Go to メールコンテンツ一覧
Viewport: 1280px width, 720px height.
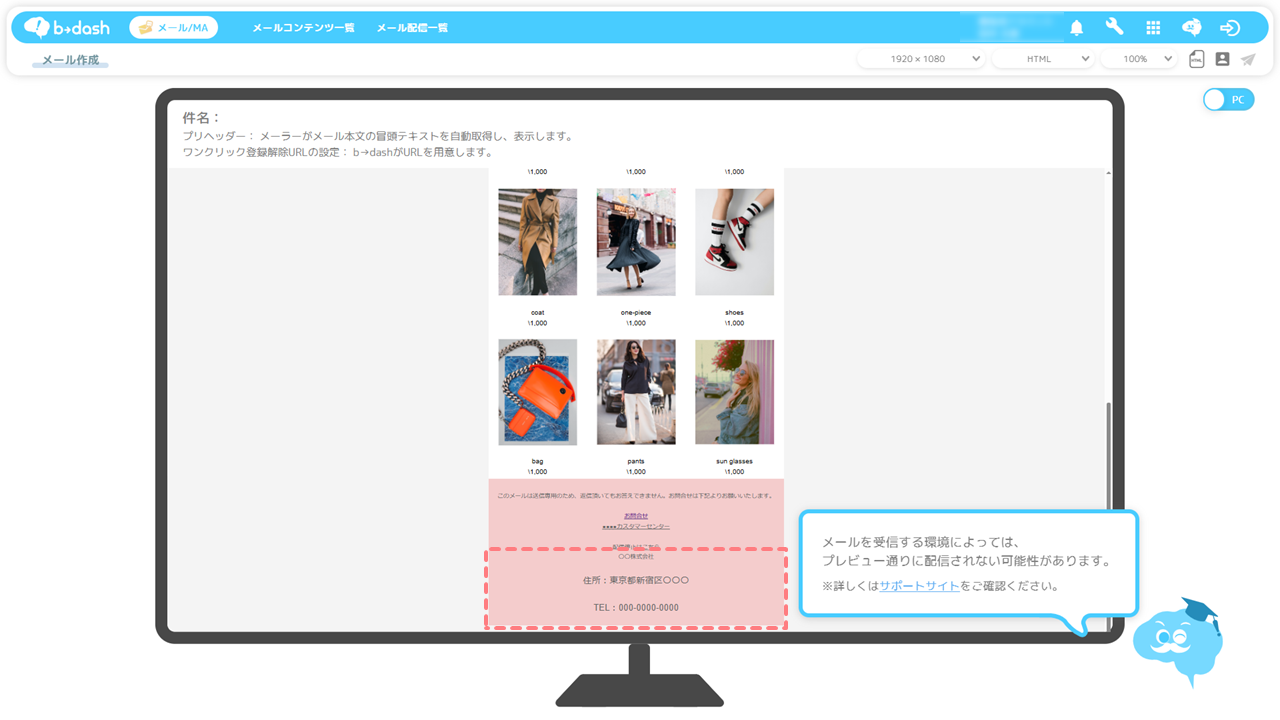point(303,28)
